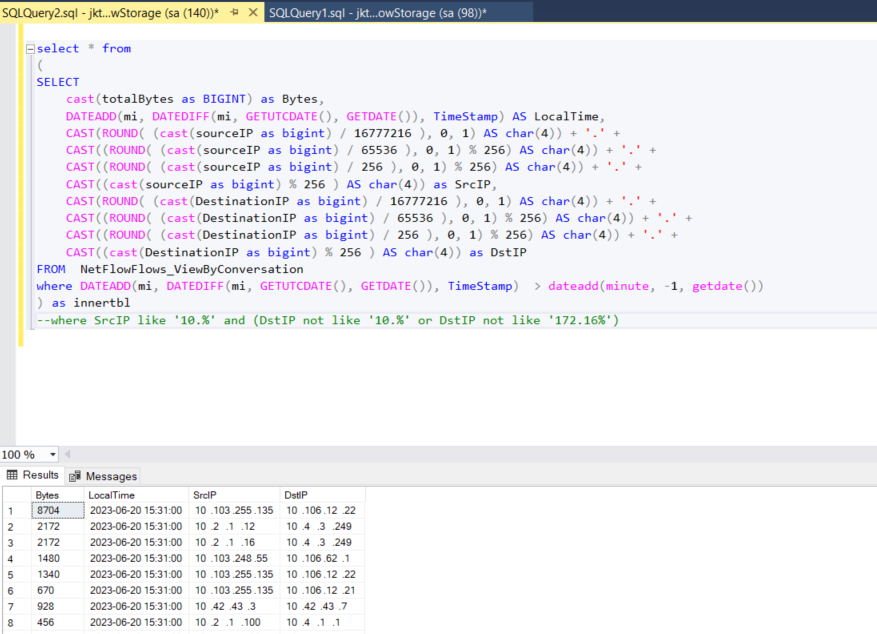The image size is (877, 634).
Task: Select the Bytes column header
Action: 58,495
